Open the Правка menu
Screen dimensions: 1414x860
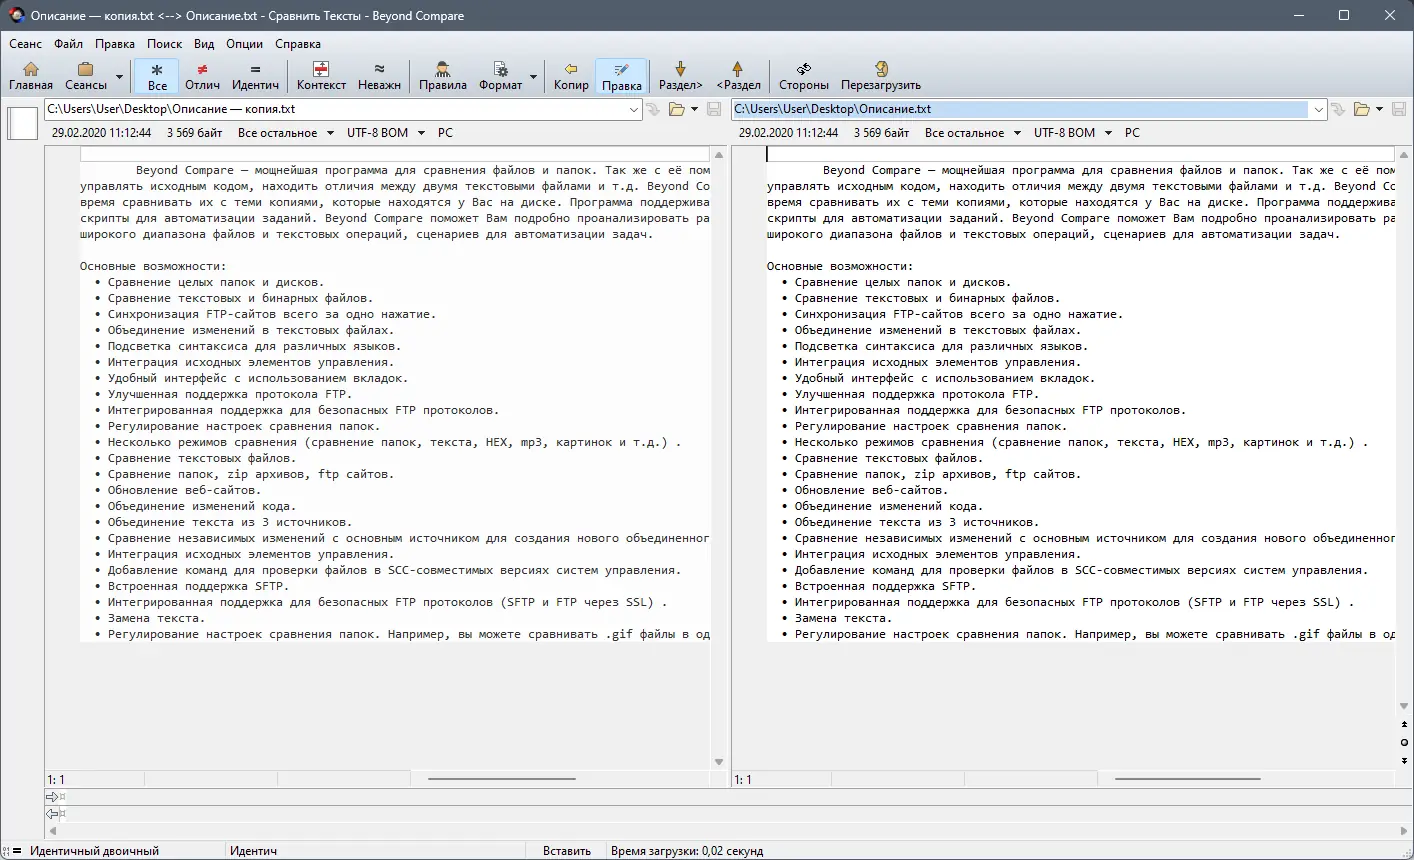click(x=115, y=44)
